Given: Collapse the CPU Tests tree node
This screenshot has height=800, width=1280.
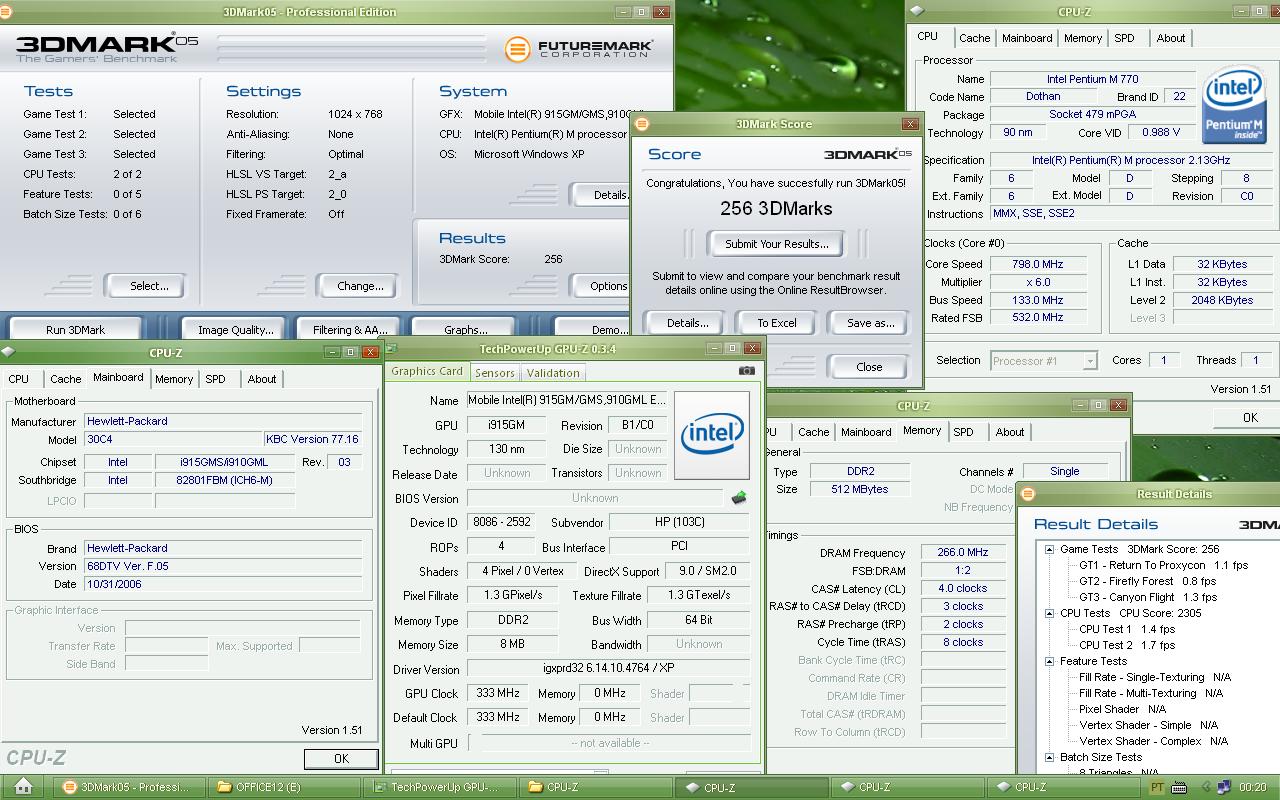Looking at the screenshot, I should (x=1049, y=613).
